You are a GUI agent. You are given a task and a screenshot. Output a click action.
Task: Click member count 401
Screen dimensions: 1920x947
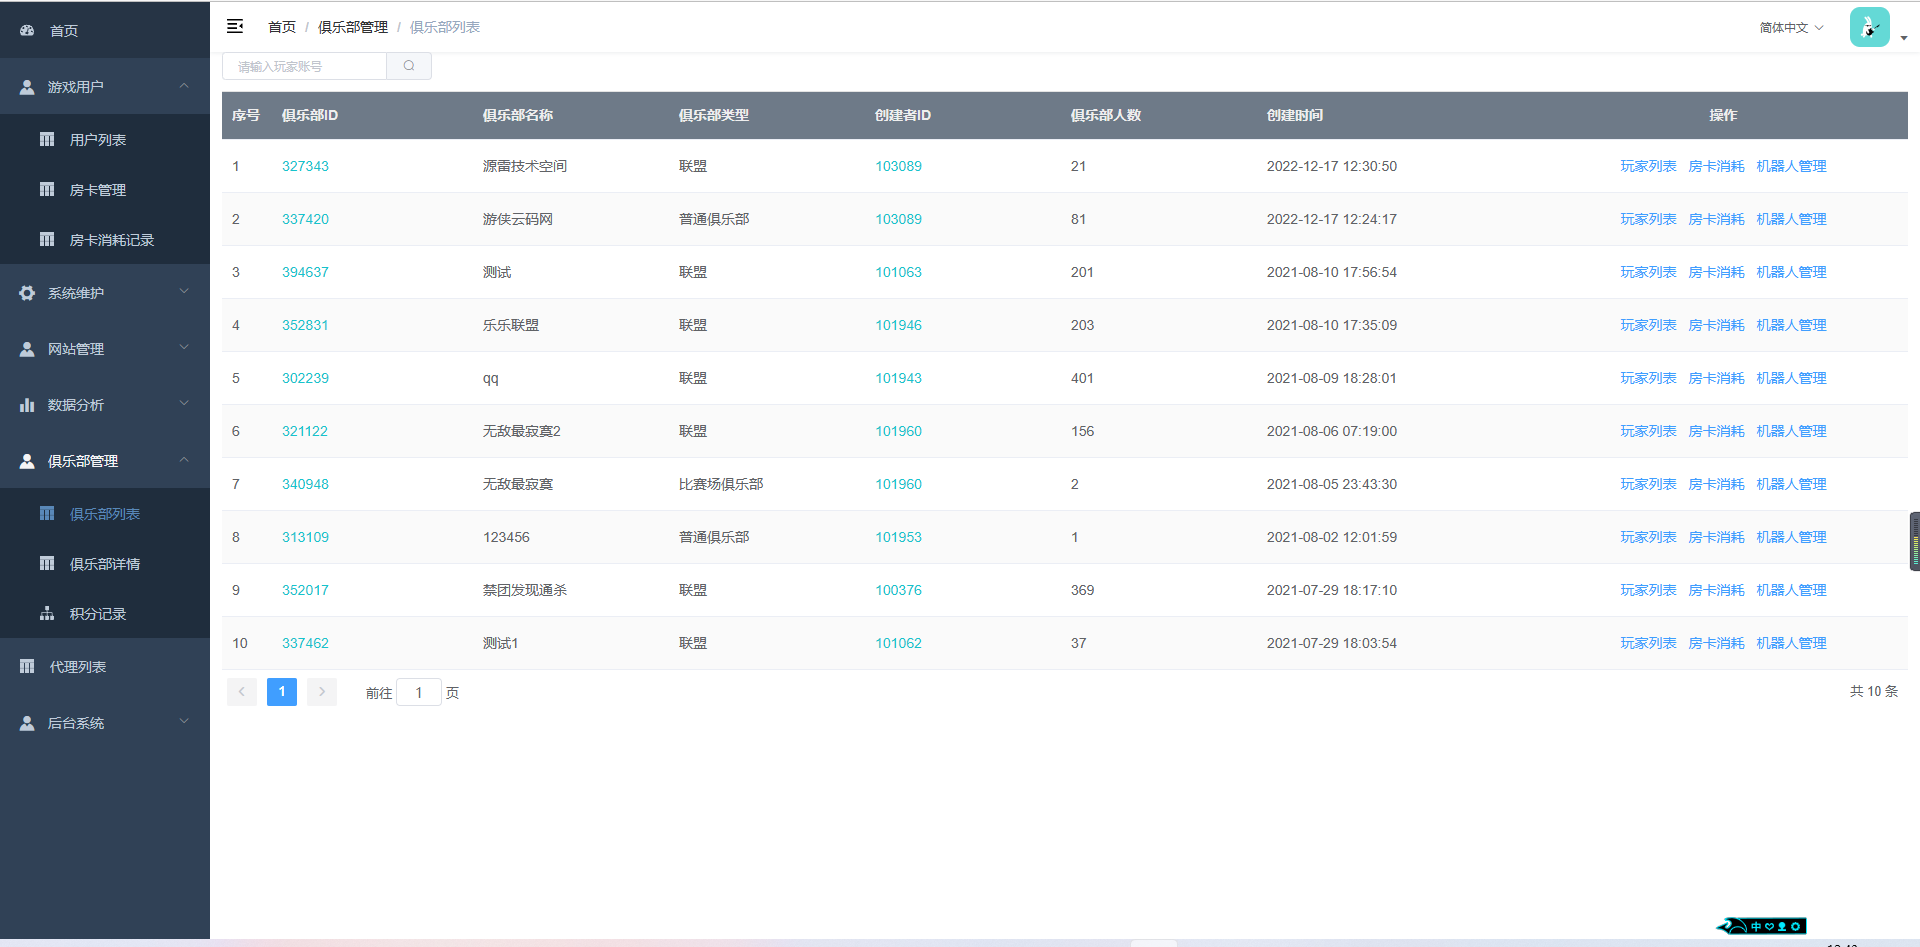(1082, 378)
